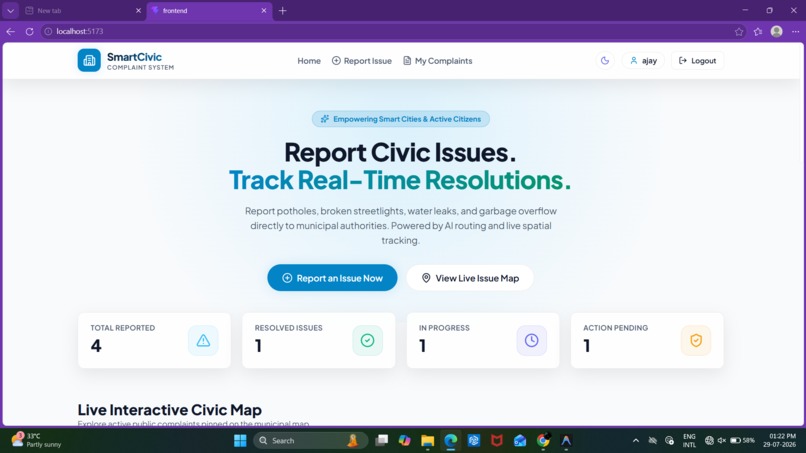This screenshot has width=806, height=453.
Task: Open the McAfee taskbar icon
Action: (x=497, y=441)
